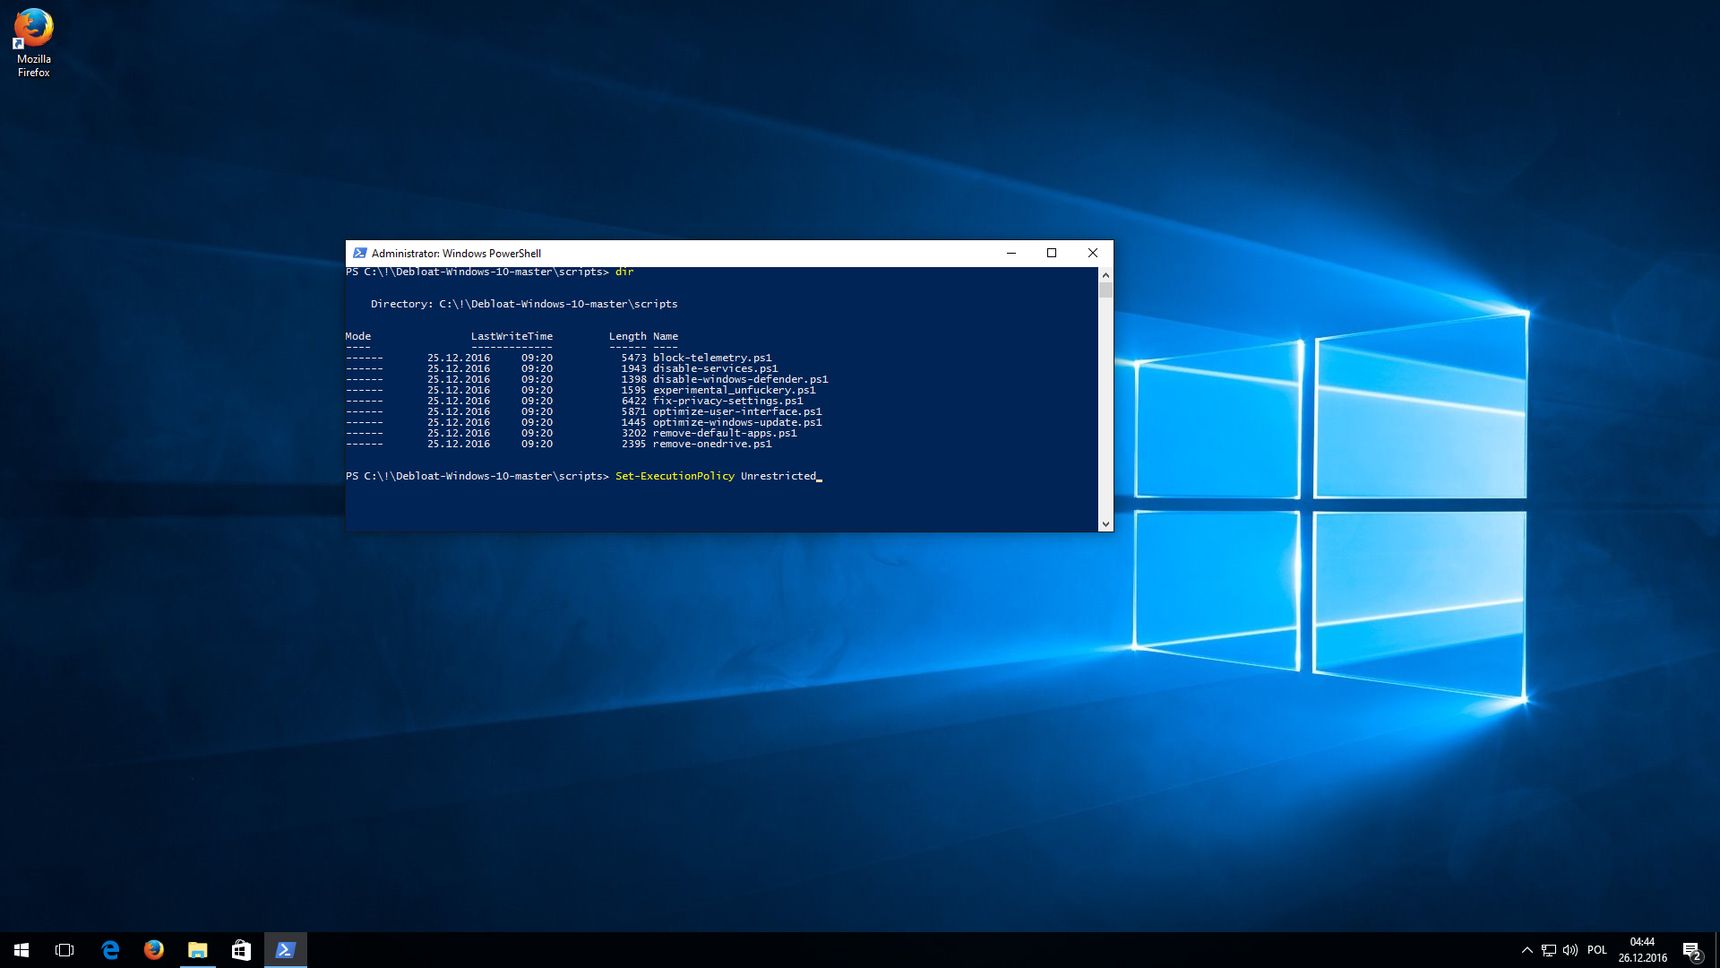The height and width of the screenshot is (968, 1720).
Task: Launch Microsoft Edge from the taskbar
Action: pos(110,950)
